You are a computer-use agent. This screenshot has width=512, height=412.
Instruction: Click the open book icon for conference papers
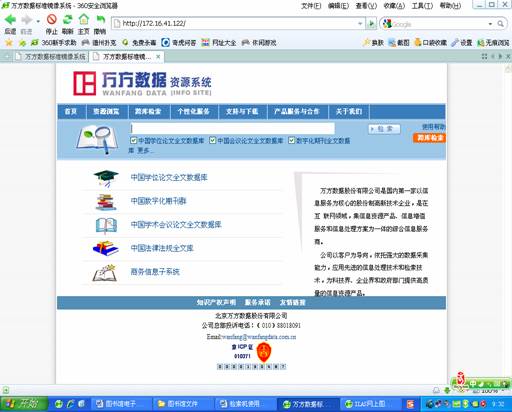click(x=106, y=225)
